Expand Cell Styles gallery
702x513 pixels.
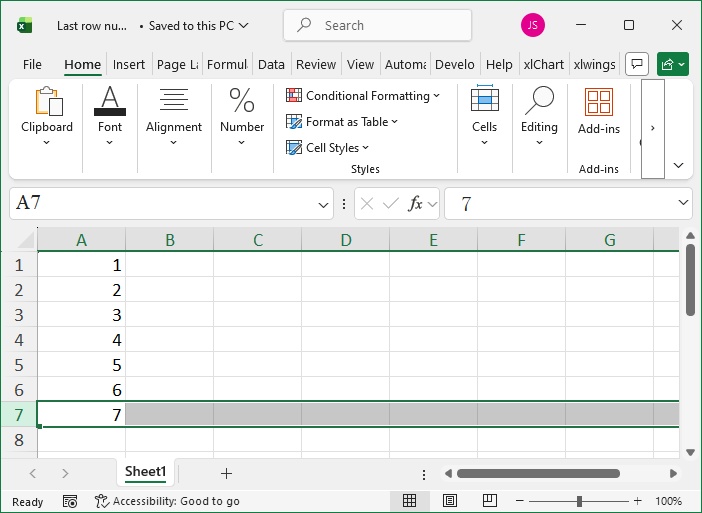point(327,148)
